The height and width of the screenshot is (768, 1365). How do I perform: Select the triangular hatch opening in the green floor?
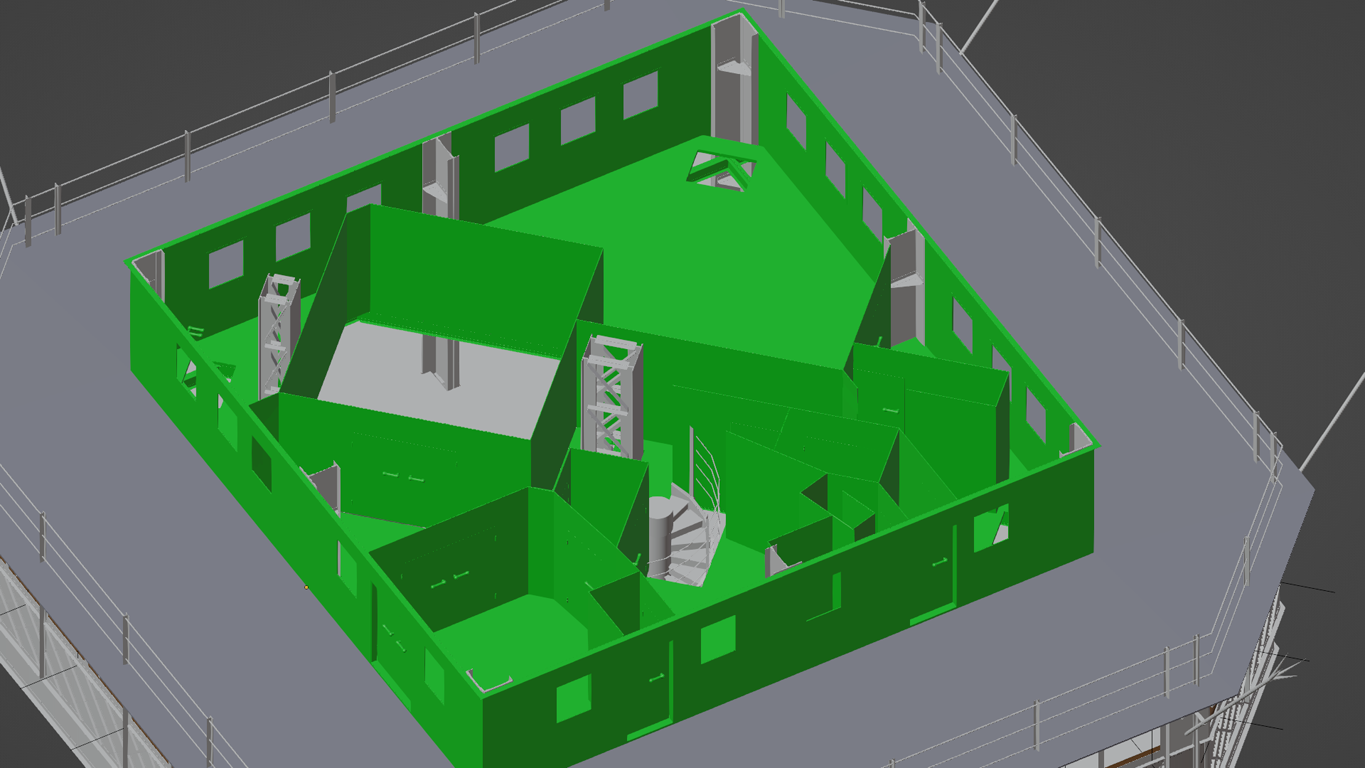click(719, 167)
